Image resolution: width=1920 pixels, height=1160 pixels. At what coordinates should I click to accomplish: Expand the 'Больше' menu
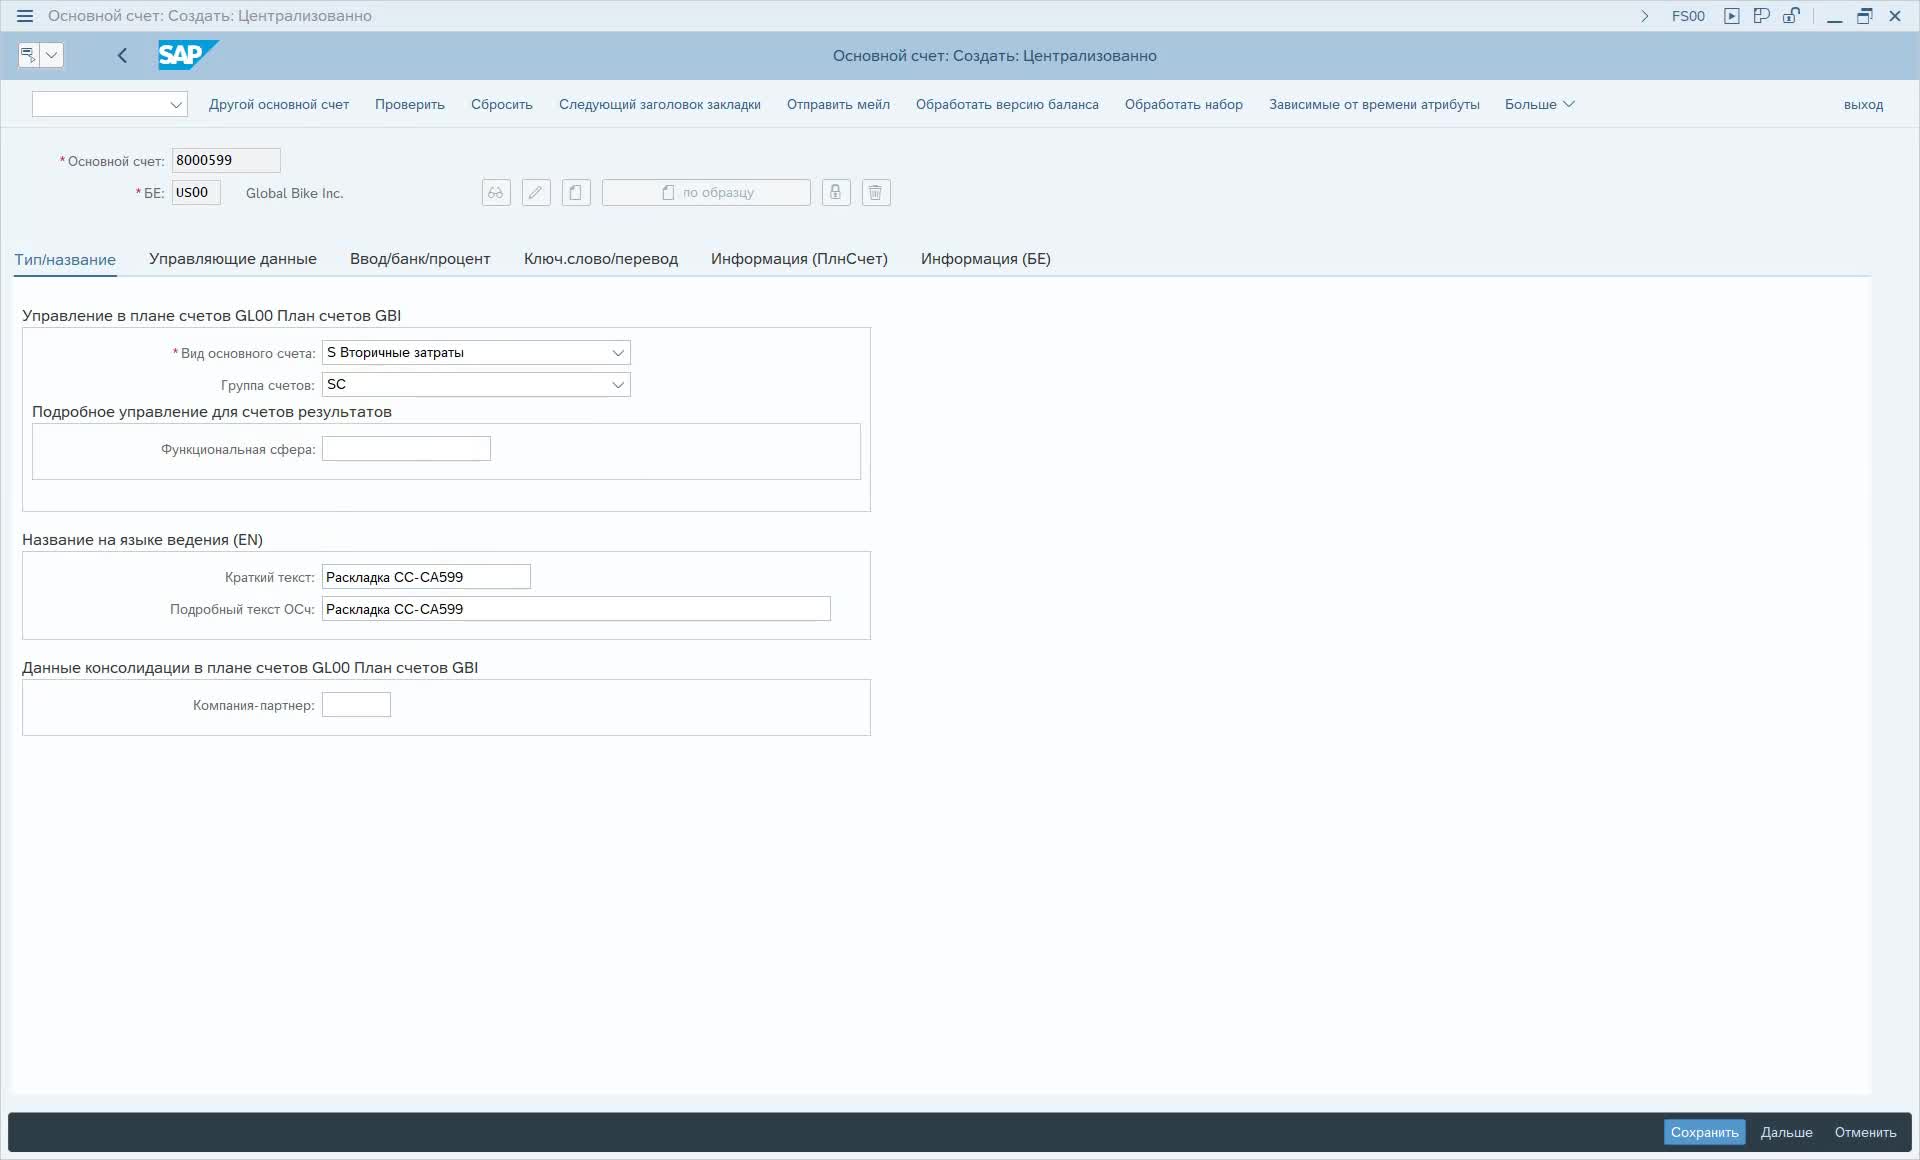(x=1540, y=104)
